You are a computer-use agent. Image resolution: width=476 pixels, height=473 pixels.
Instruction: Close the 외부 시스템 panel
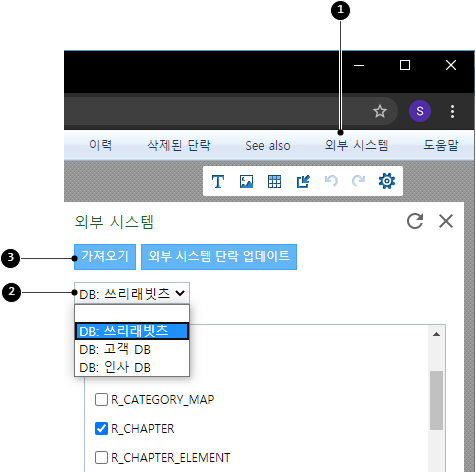point(446,221)
